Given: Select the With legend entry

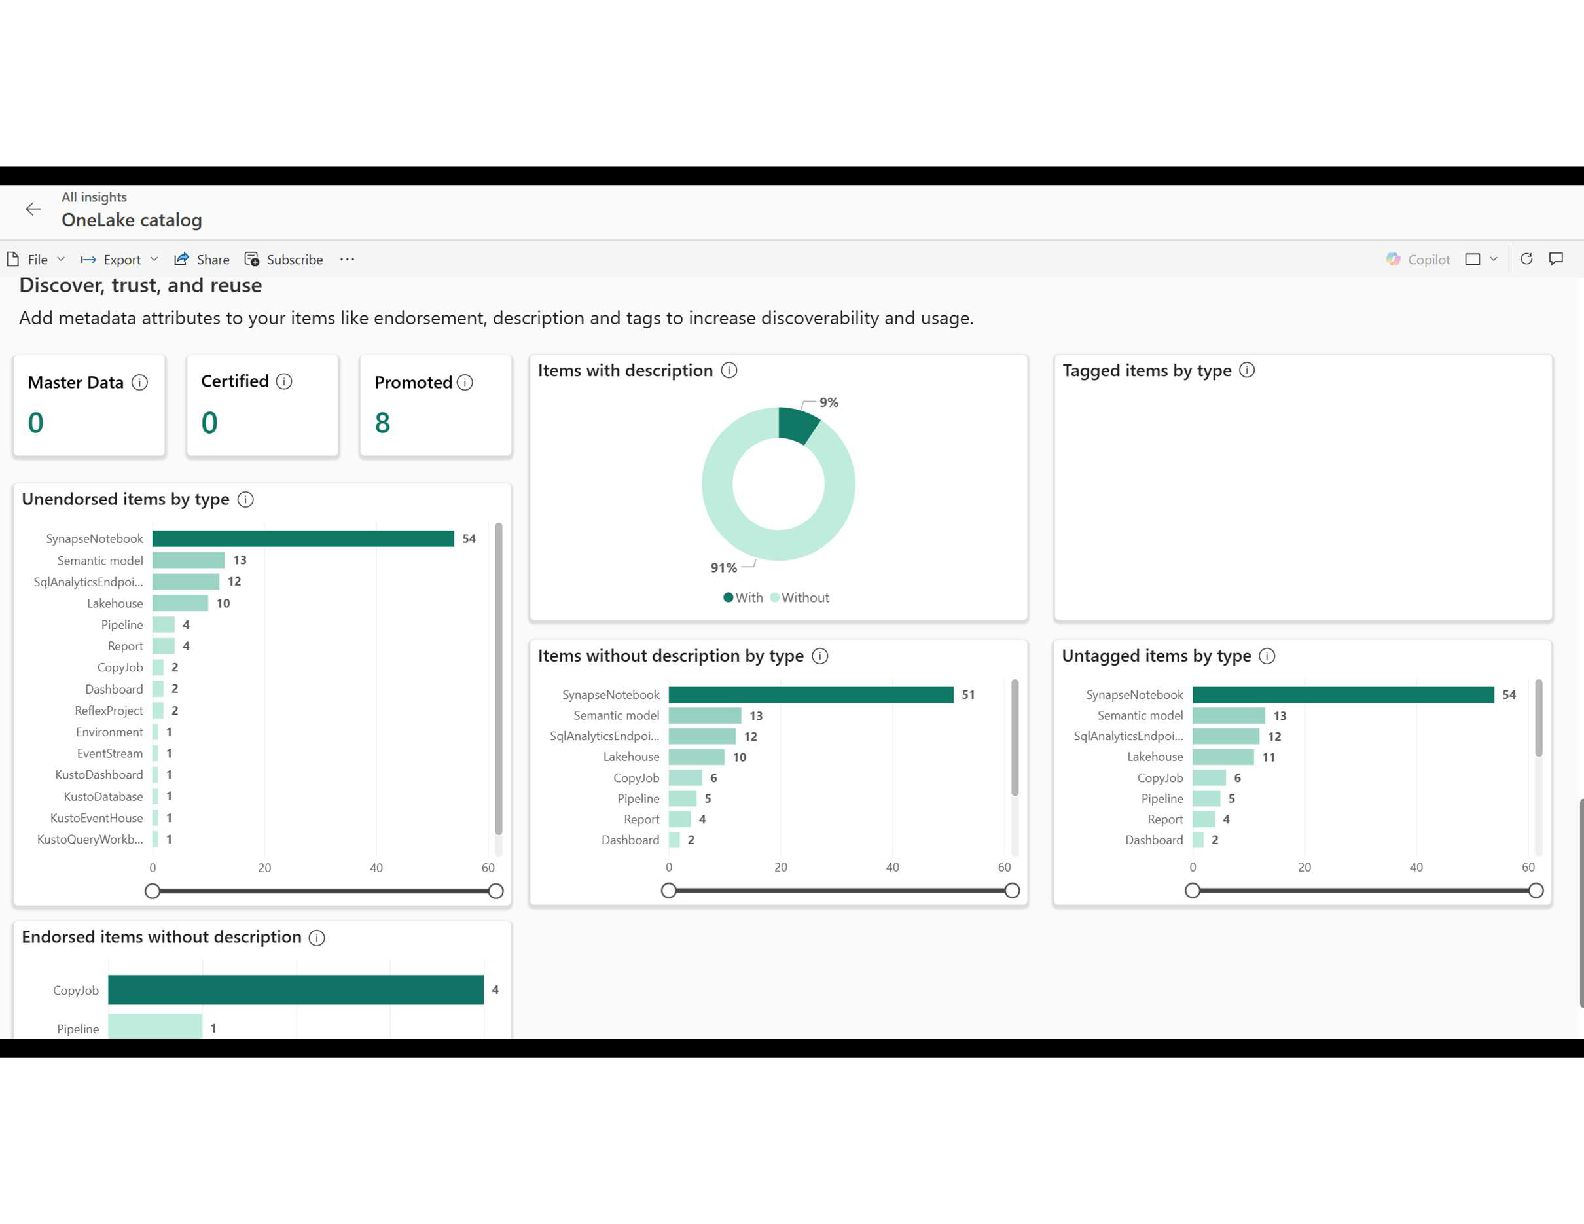Looking at the screenshot, I should point(743,598).
